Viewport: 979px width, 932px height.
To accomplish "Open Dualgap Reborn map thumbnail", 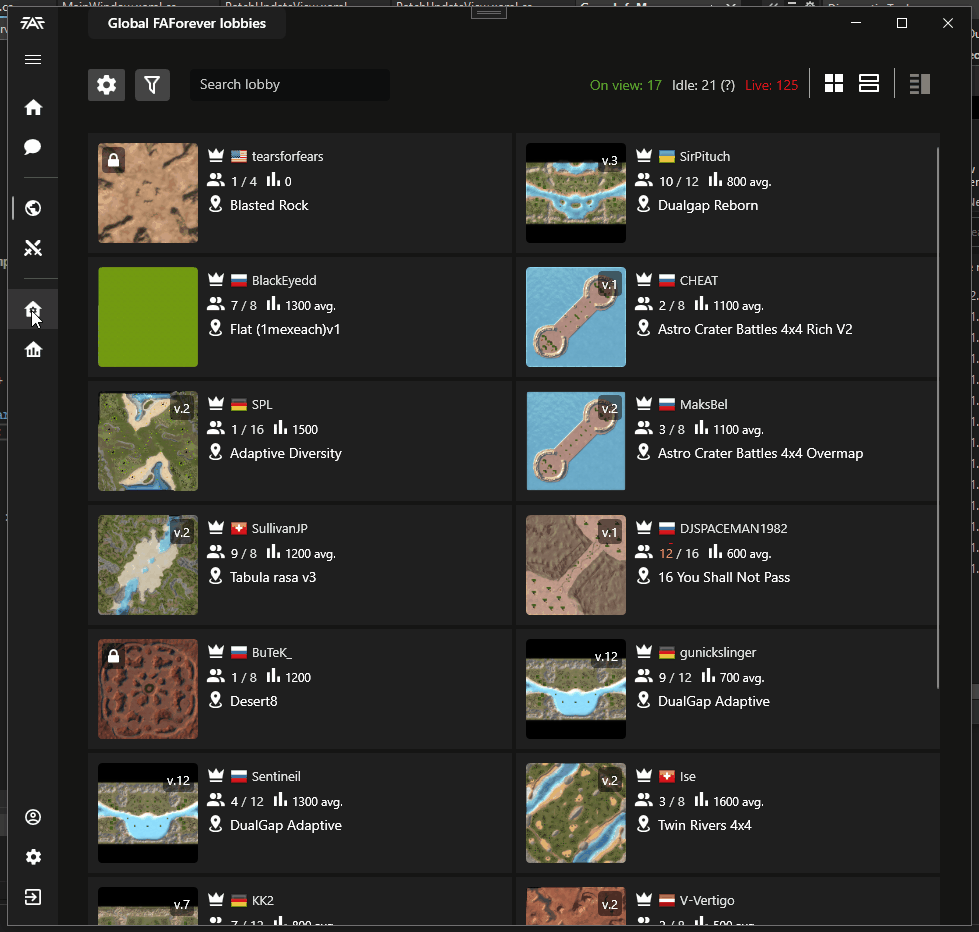I will (576, 193).
